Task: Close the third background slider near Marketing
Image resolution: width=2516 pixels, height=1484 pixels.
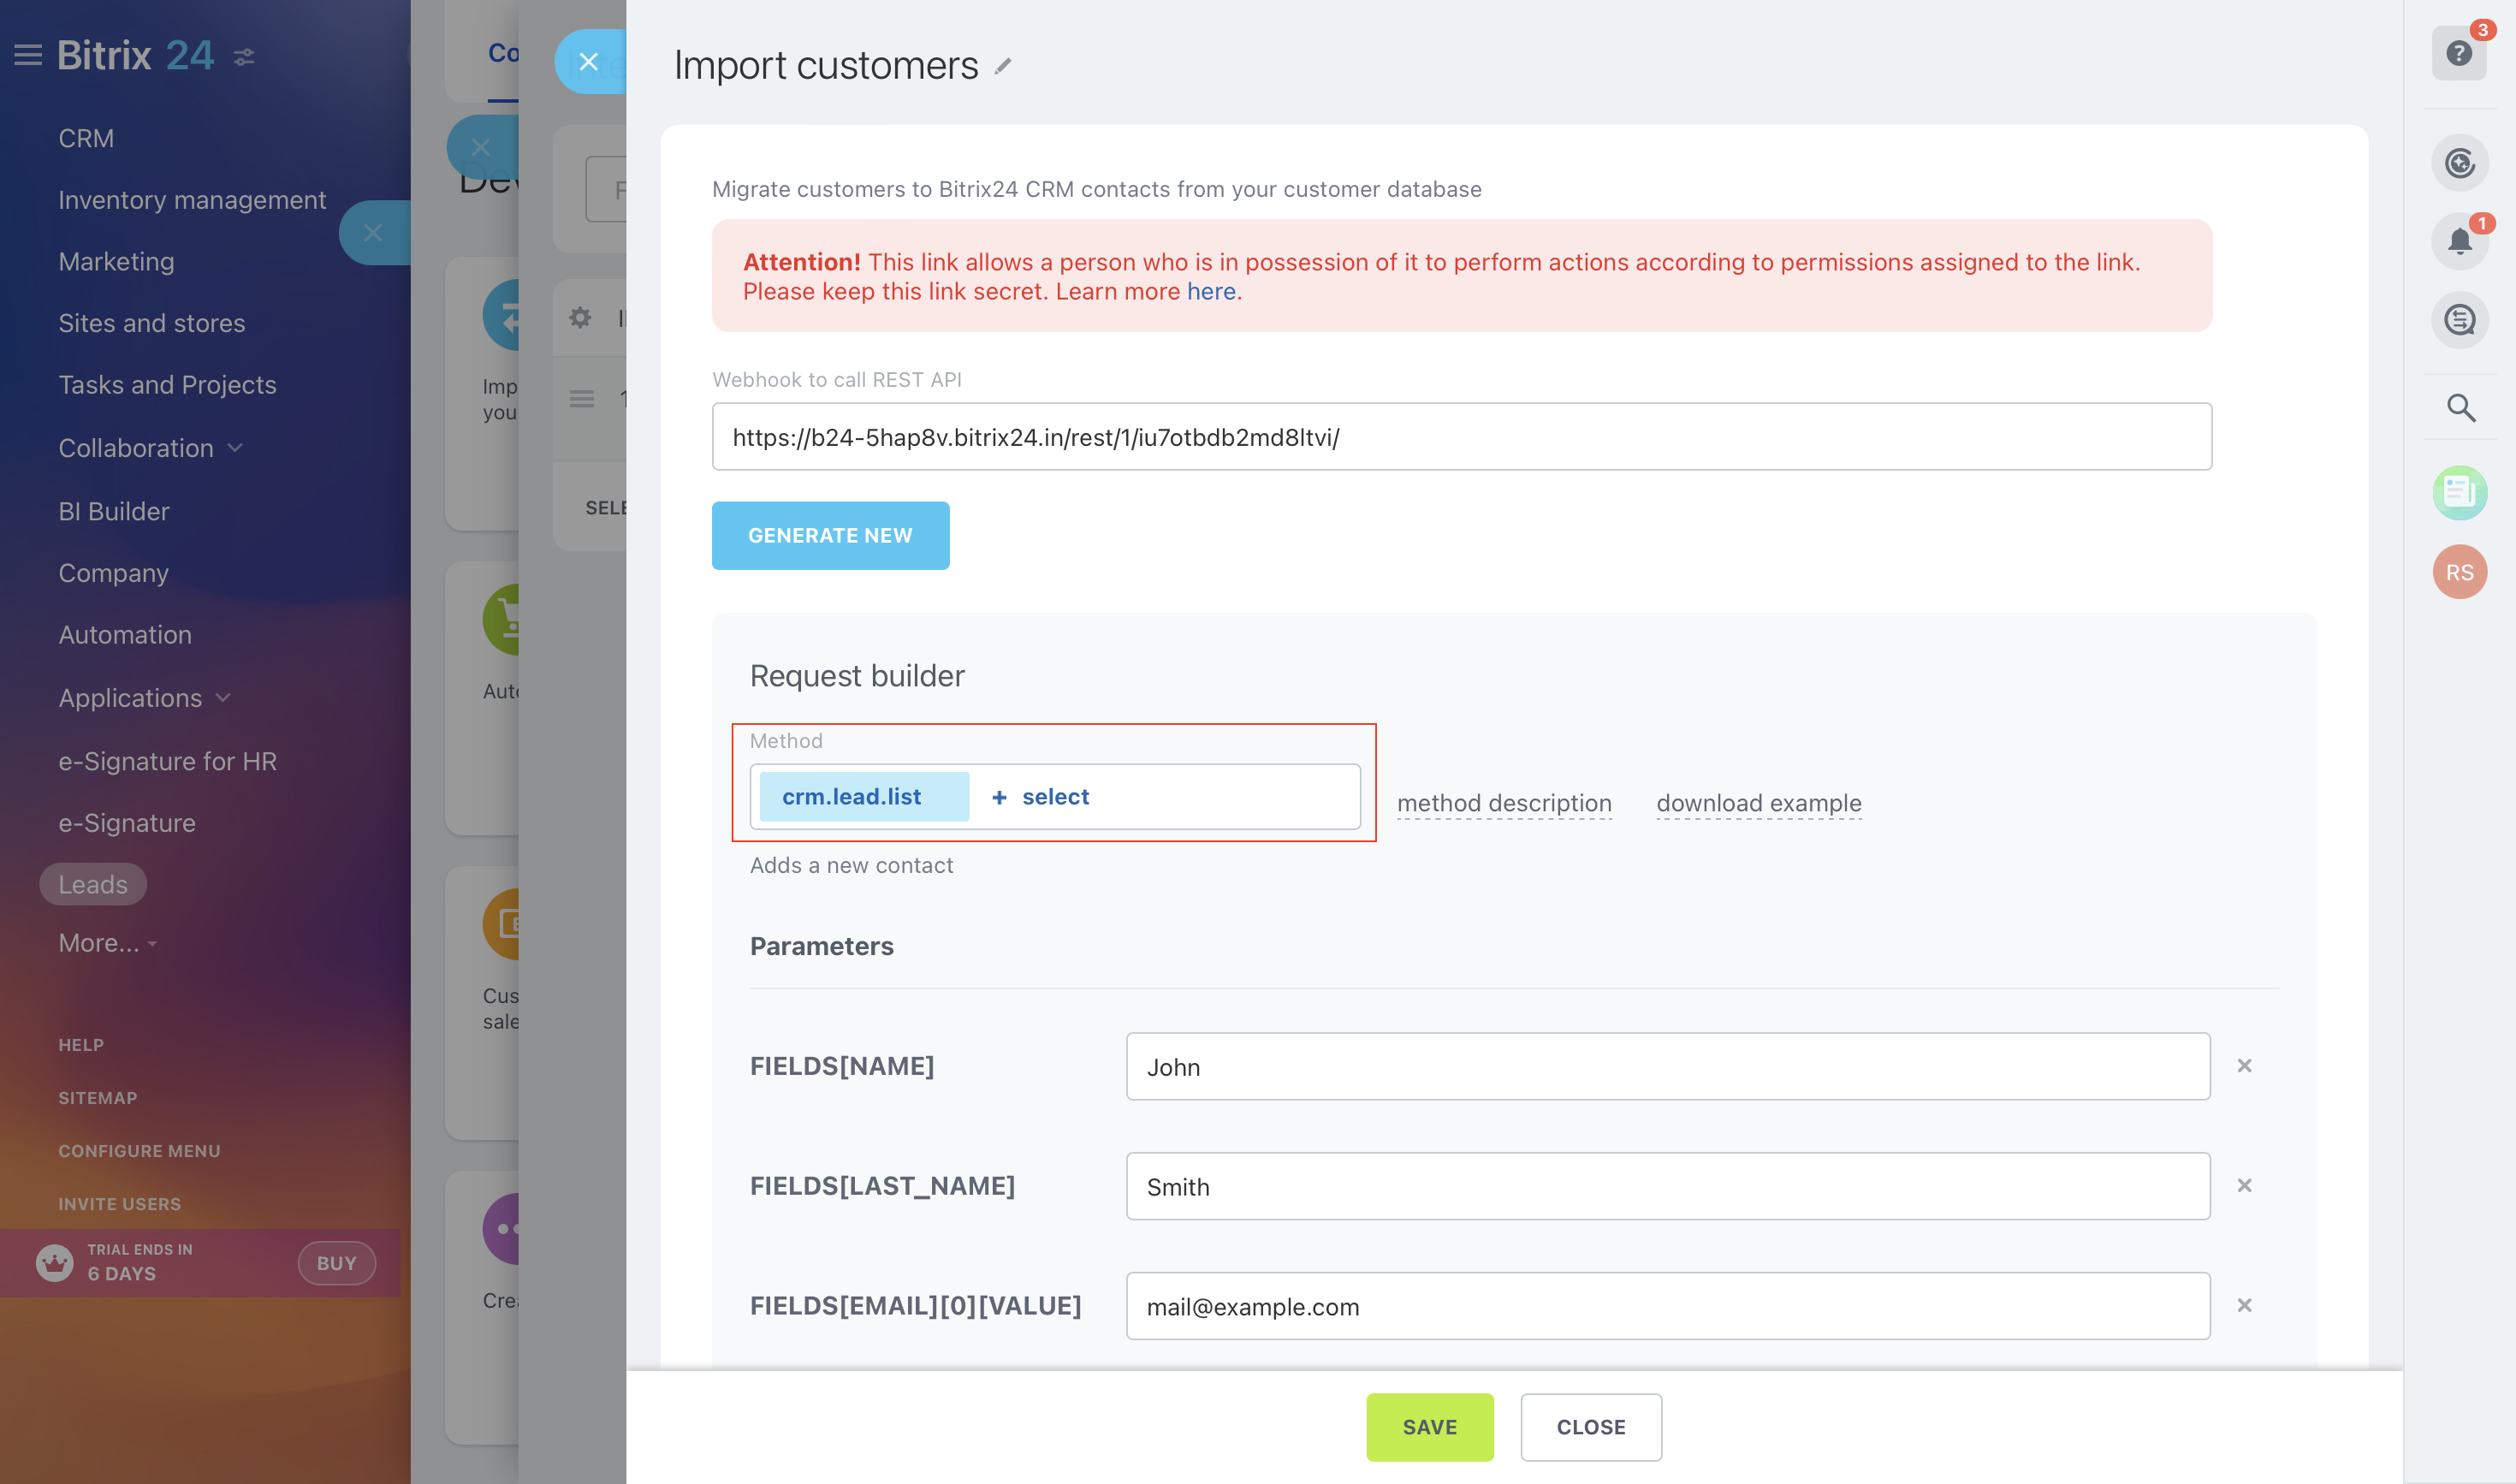Action: pyautogui.click(x=373, y=233)
